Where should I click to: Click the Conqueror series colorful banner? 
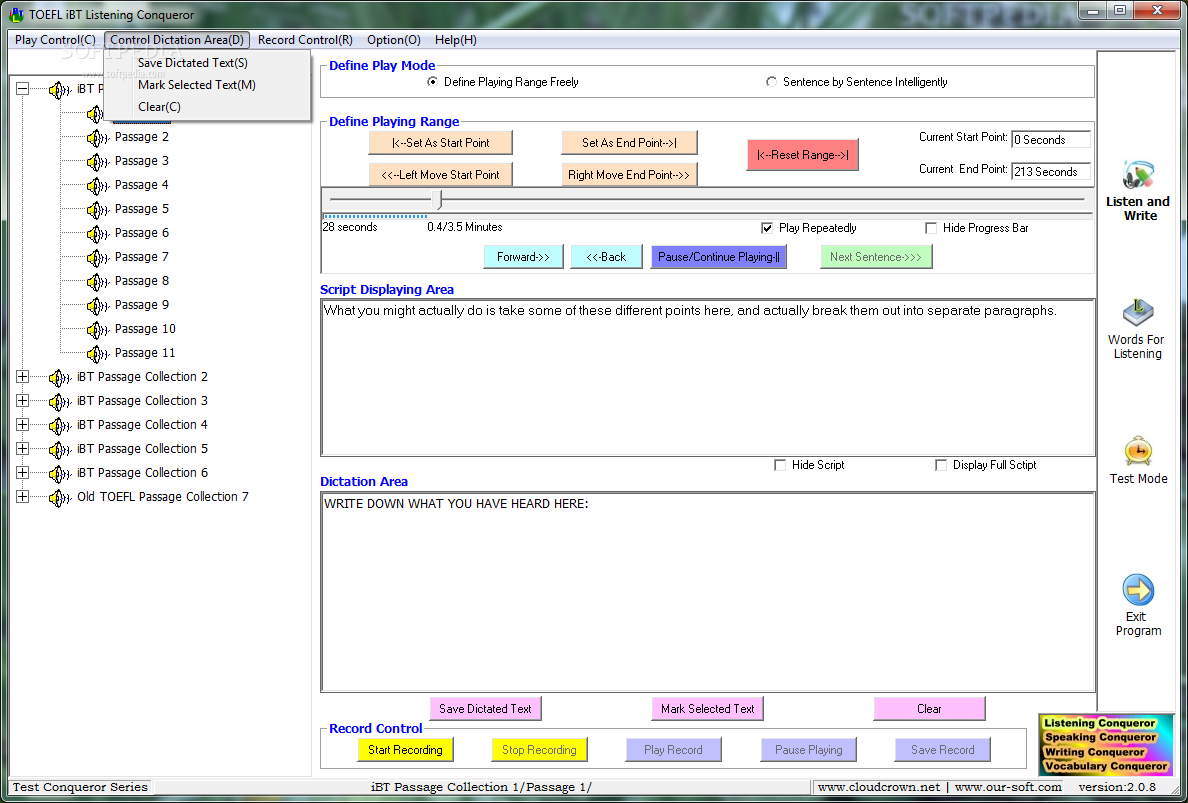[1105, 745]
